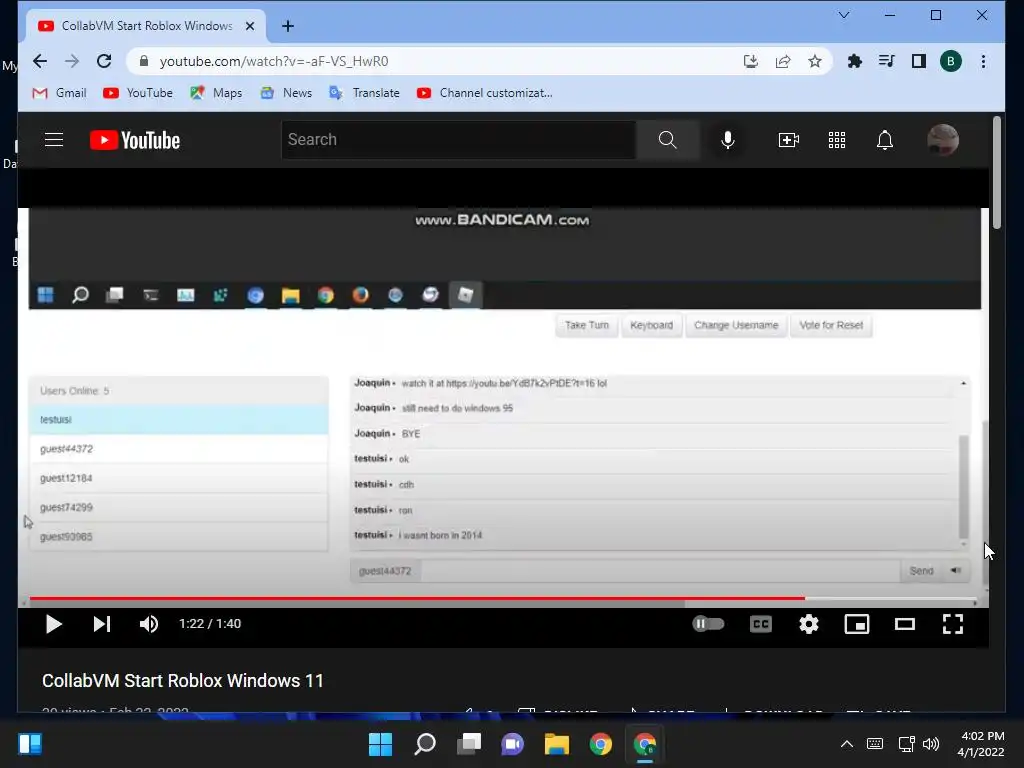Open the Chrome extensions puzzle icon
This screenshot has width=1024, height=768.
pos(854,61)
